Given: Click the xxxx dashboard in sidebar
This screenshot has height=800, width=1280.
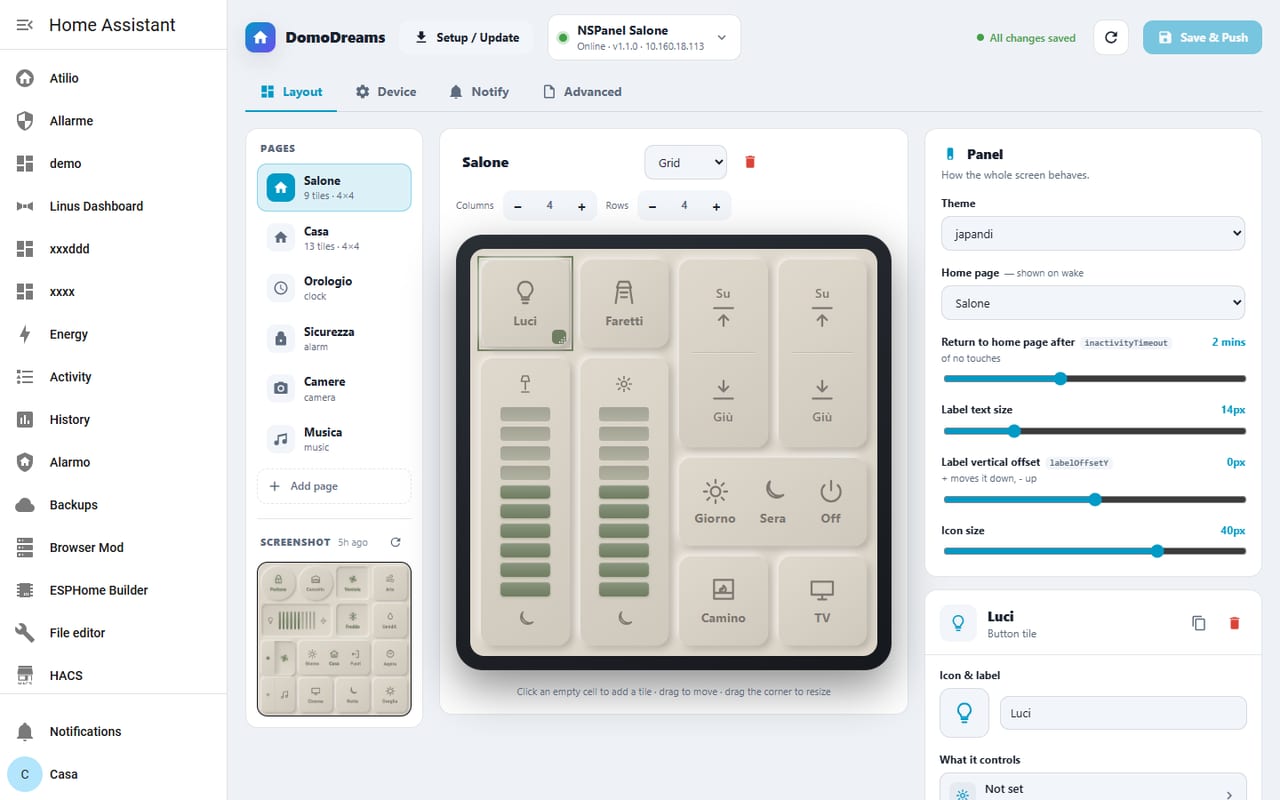Looking at the screenshot, I should pos(113,292).
